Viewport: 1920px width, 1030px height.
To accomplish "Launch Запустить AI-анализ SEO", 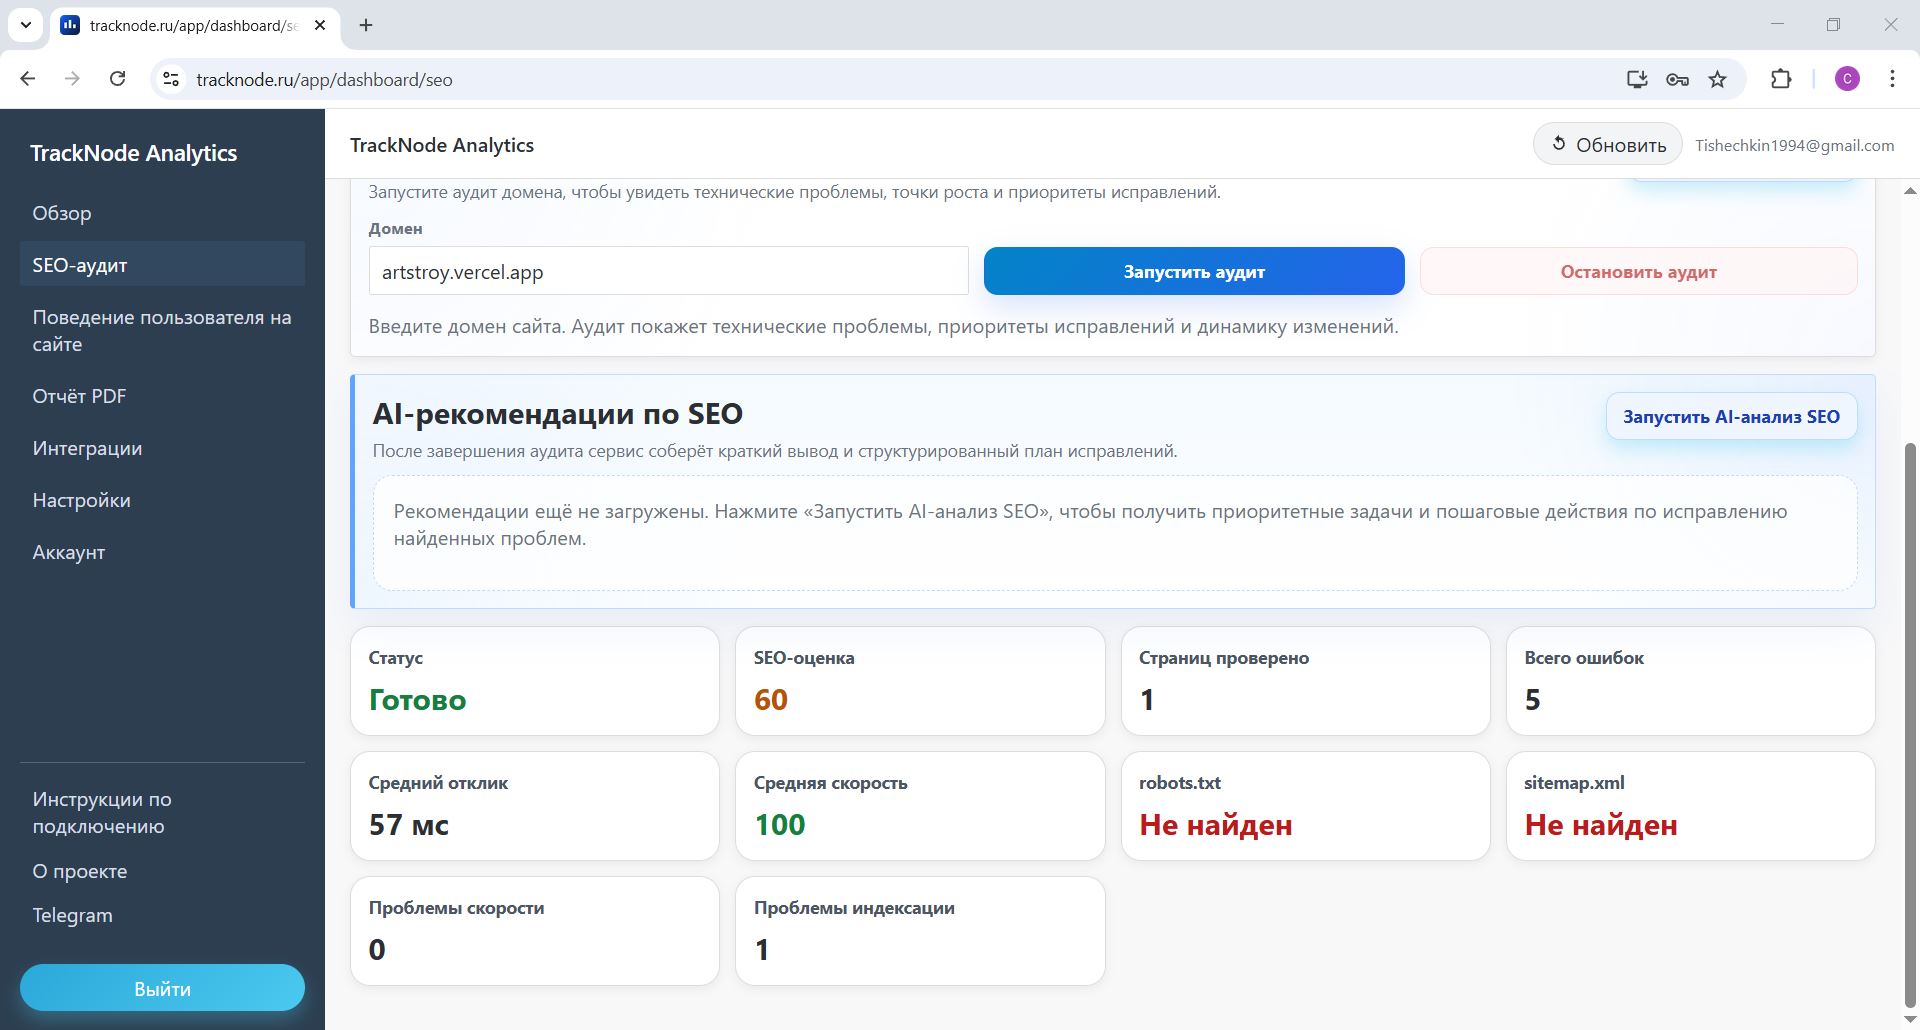I will 1731,416.
